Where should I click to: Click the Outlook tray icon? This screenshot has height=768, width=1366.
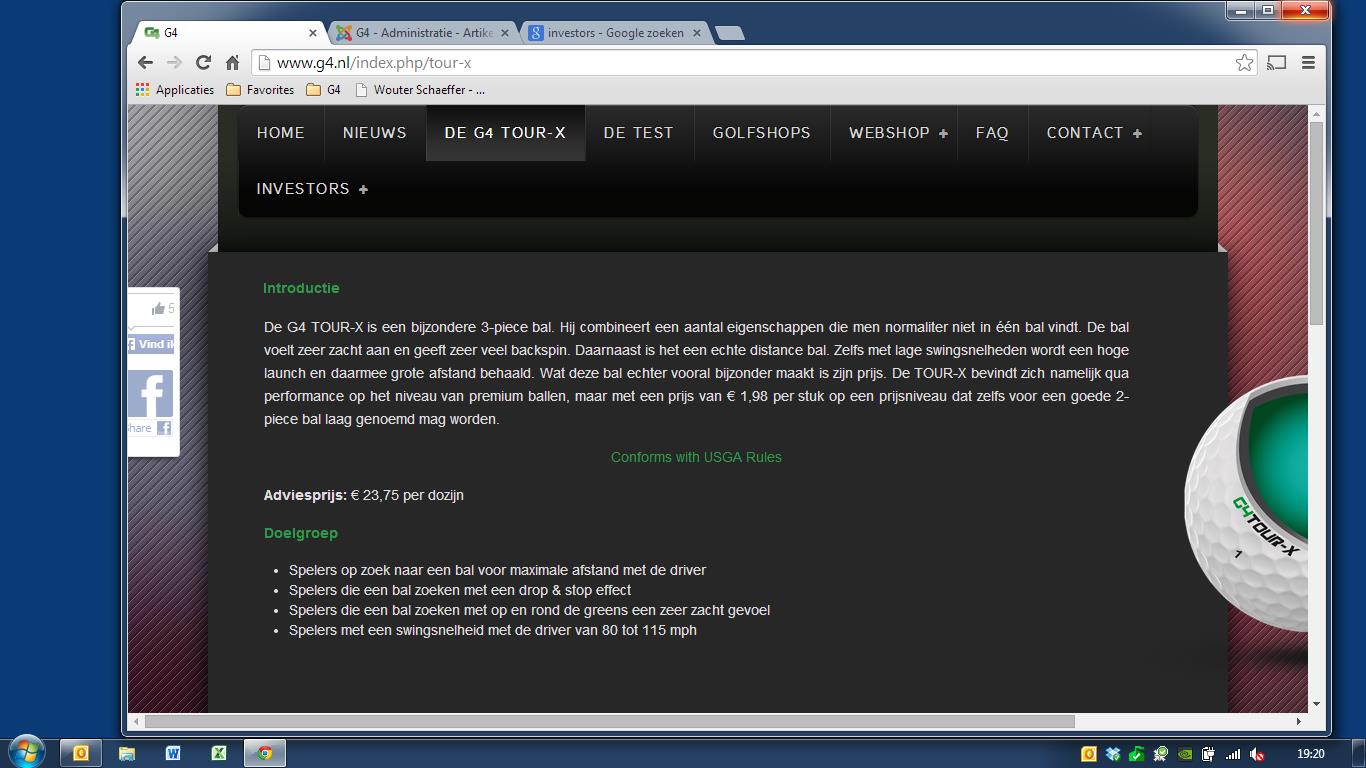click(x=1089, y=754)
